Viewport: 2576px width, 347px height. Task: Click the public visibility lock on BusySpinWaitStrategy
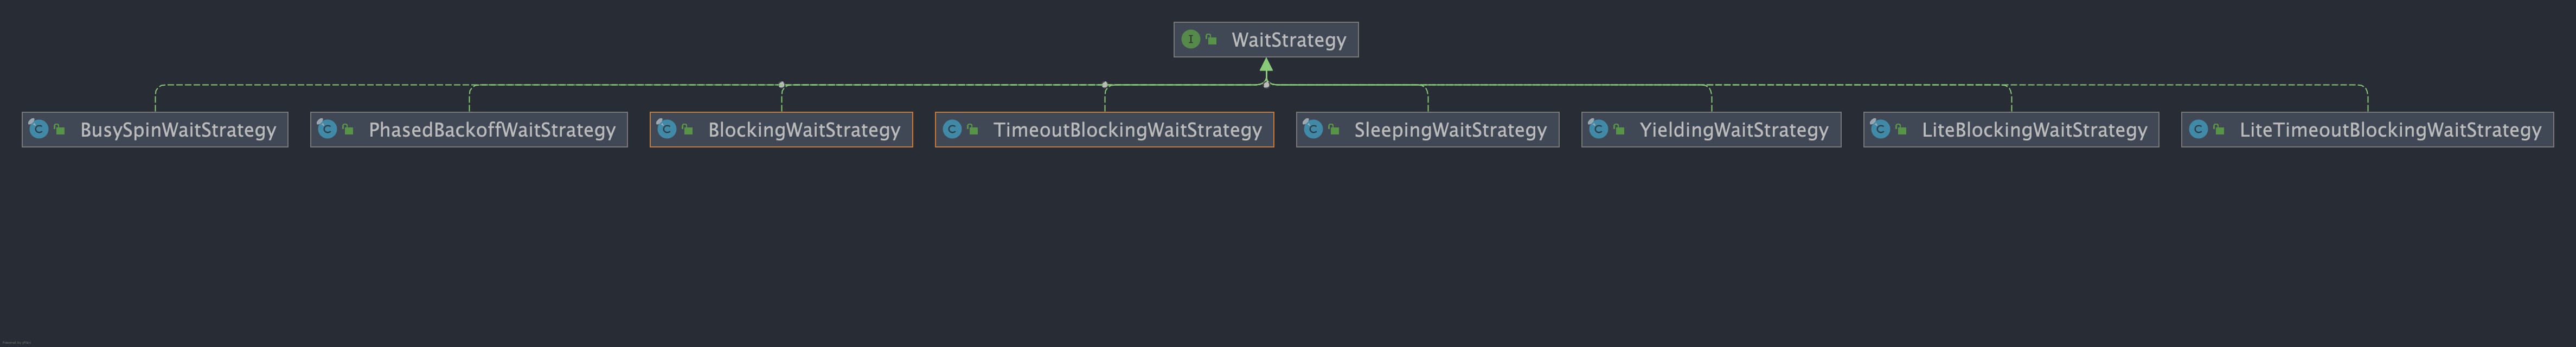(59, 129)
